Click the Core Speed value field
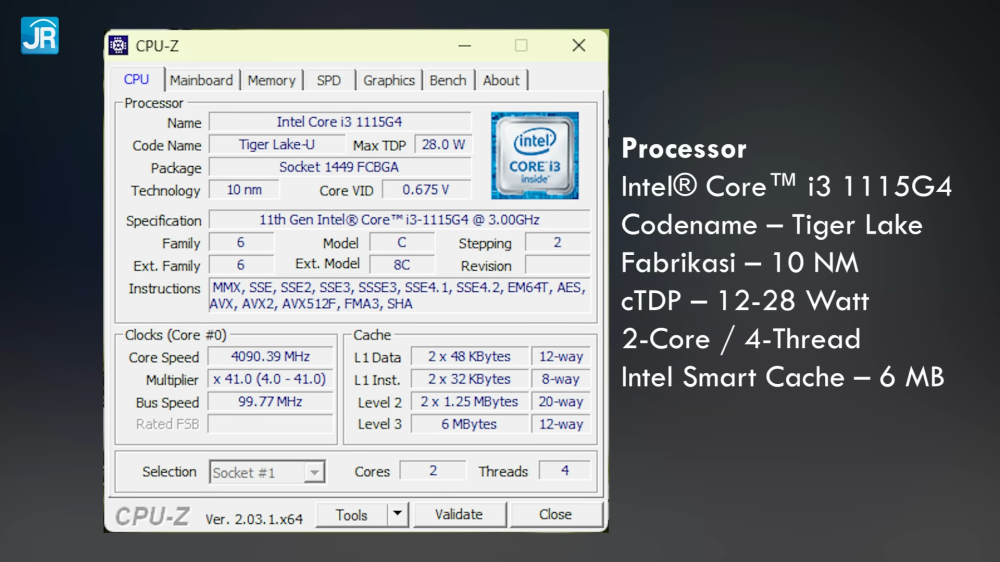Screen dimensions: 1000x562 [x=270, y=357]
